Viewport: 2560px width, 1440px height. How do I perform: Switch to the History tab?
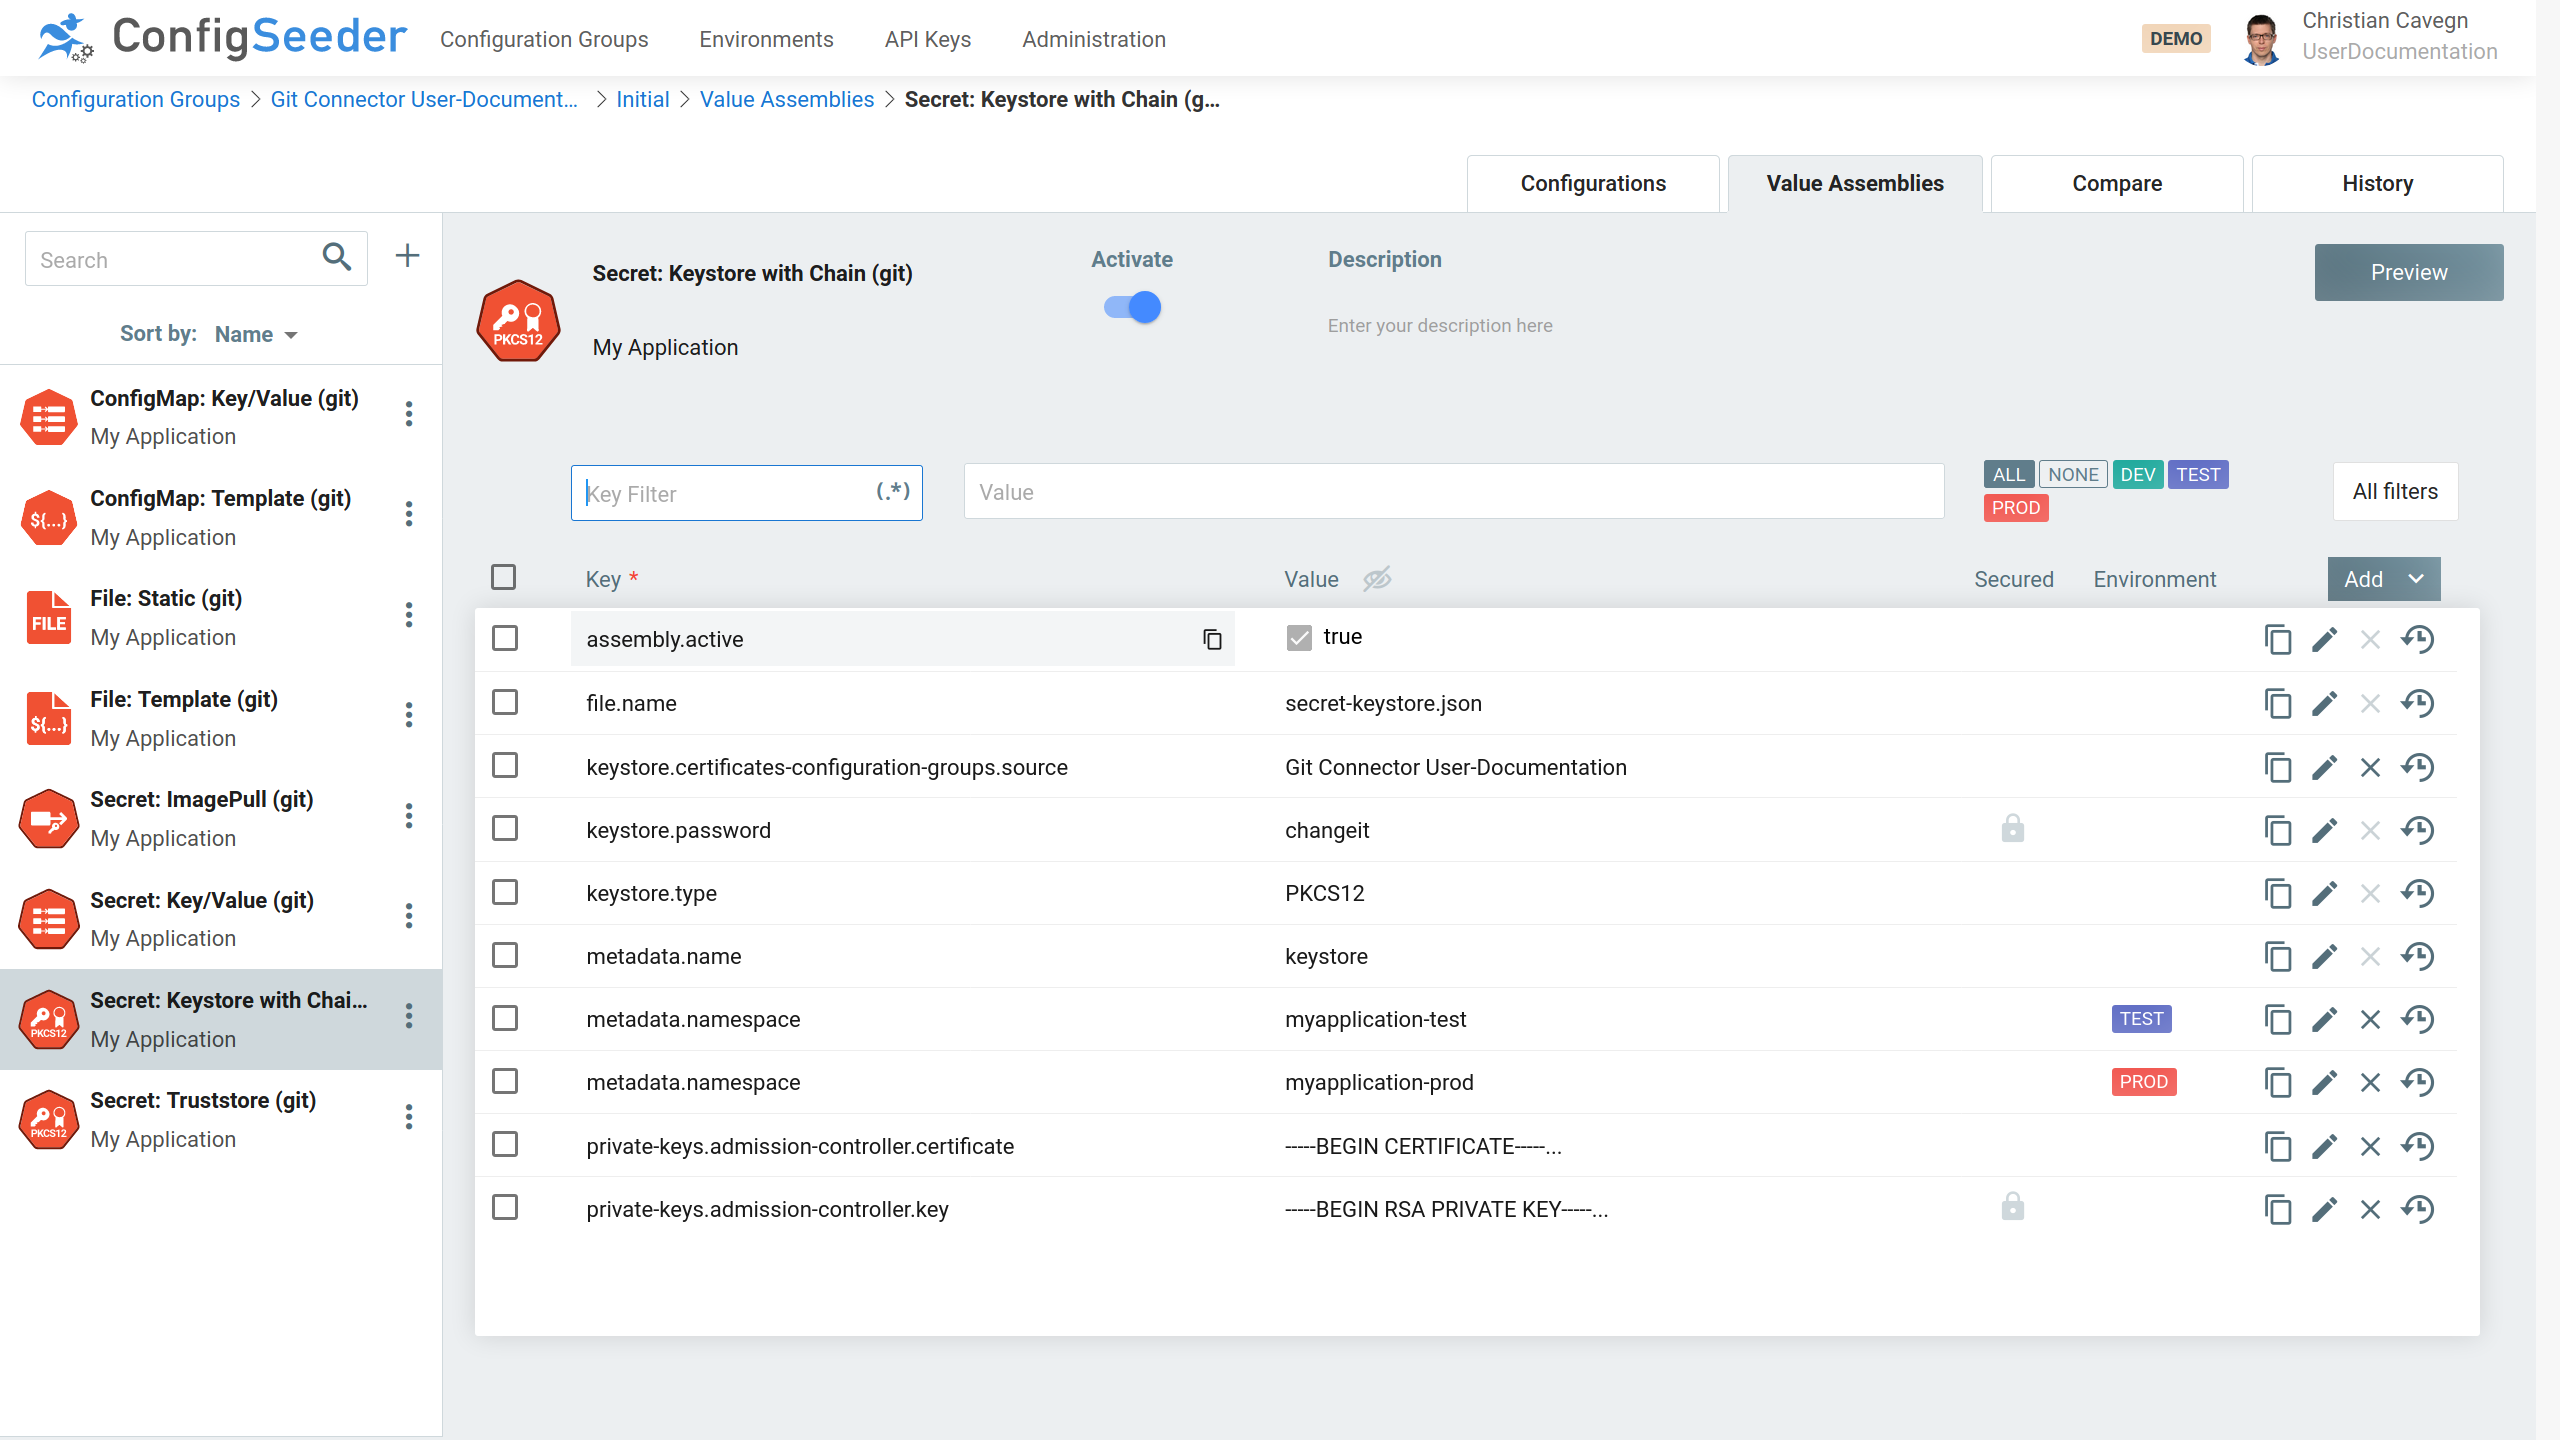click(x=2376, y=183)
